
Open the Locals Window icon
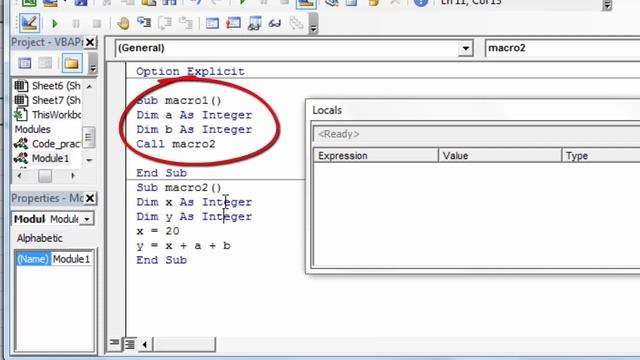coord(212,23)
